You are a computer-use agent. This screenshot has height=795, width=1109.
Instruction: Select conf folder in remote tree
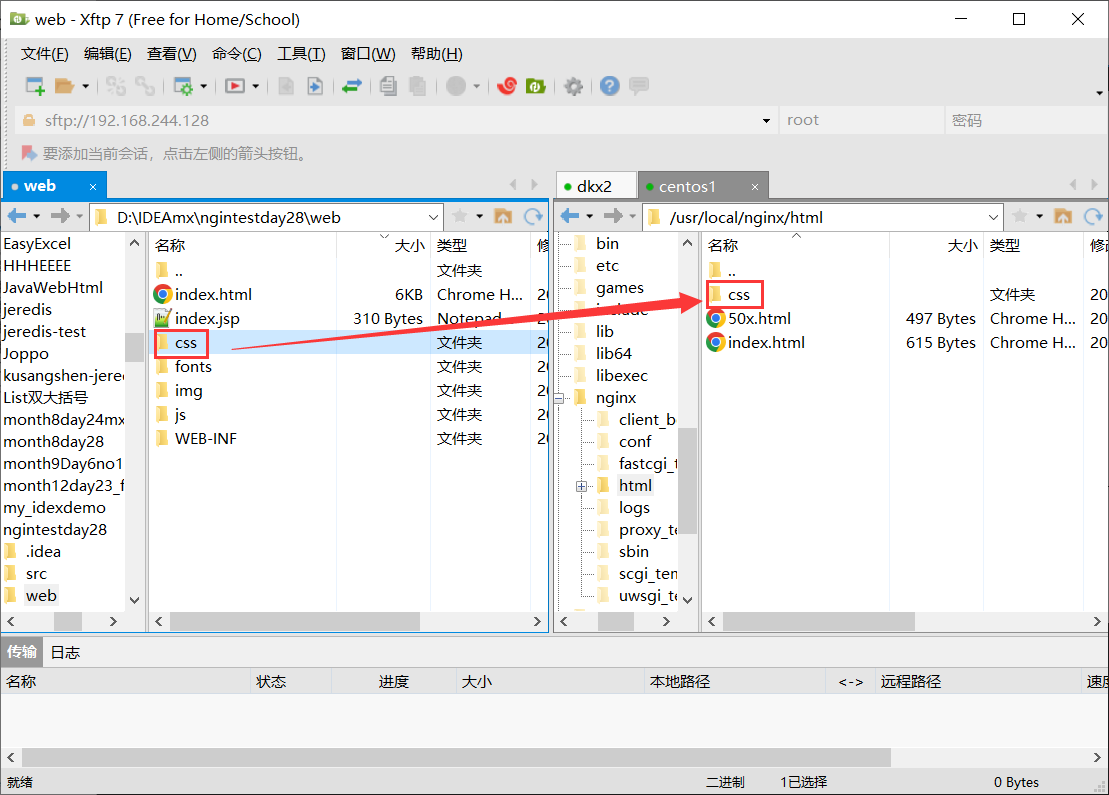634,441
